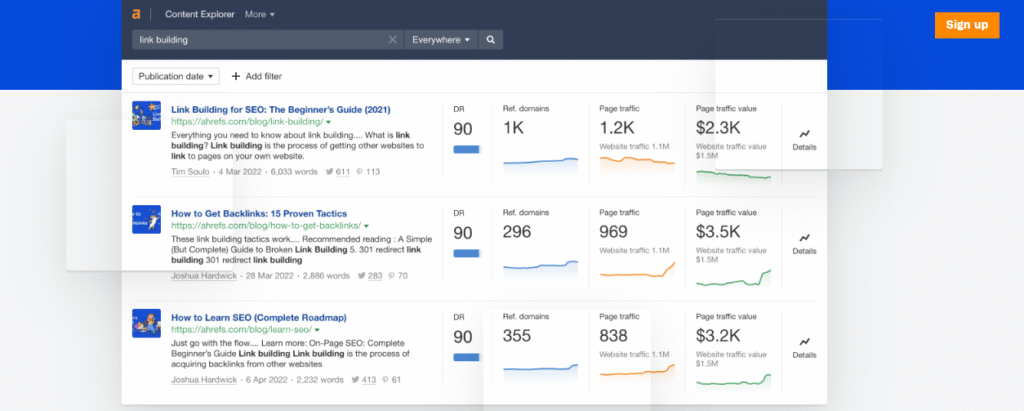Click Pinterest icon beside 61
The height and width of the screenshot is (411, 1024).
tap(385, 380)
